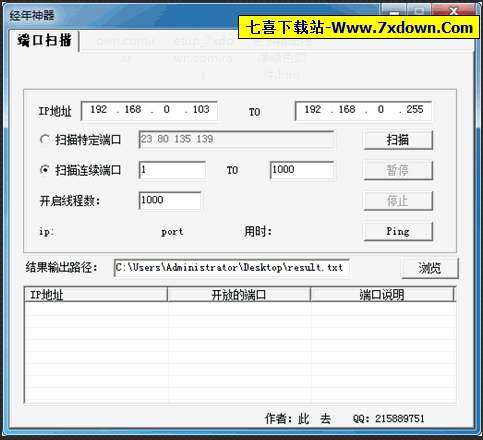Image resolution: width=483 pixels, height=440 pixels.
Task: Click the 开放的端口 column header
Action: click(x=239, y=295)
